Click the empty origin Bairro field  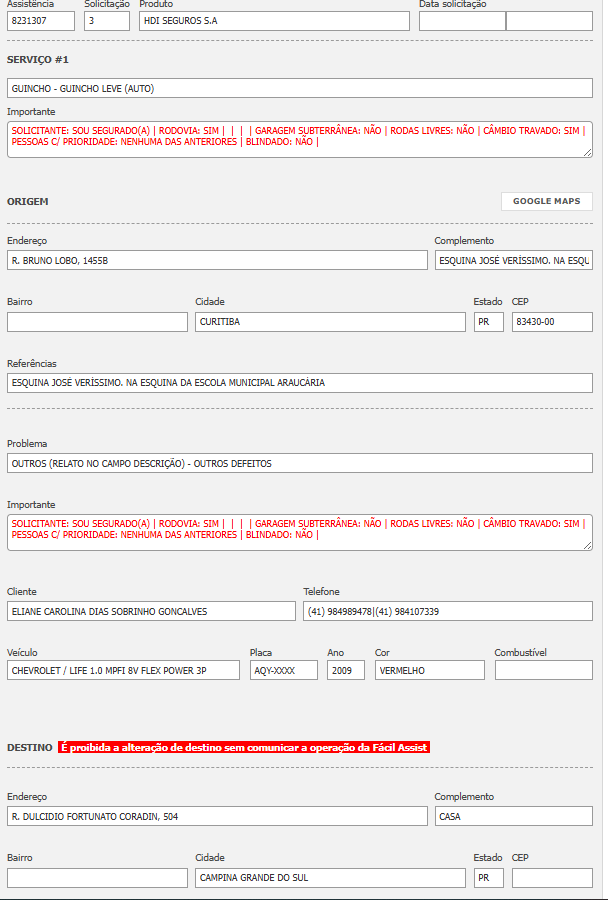click(x=97, y=321)
